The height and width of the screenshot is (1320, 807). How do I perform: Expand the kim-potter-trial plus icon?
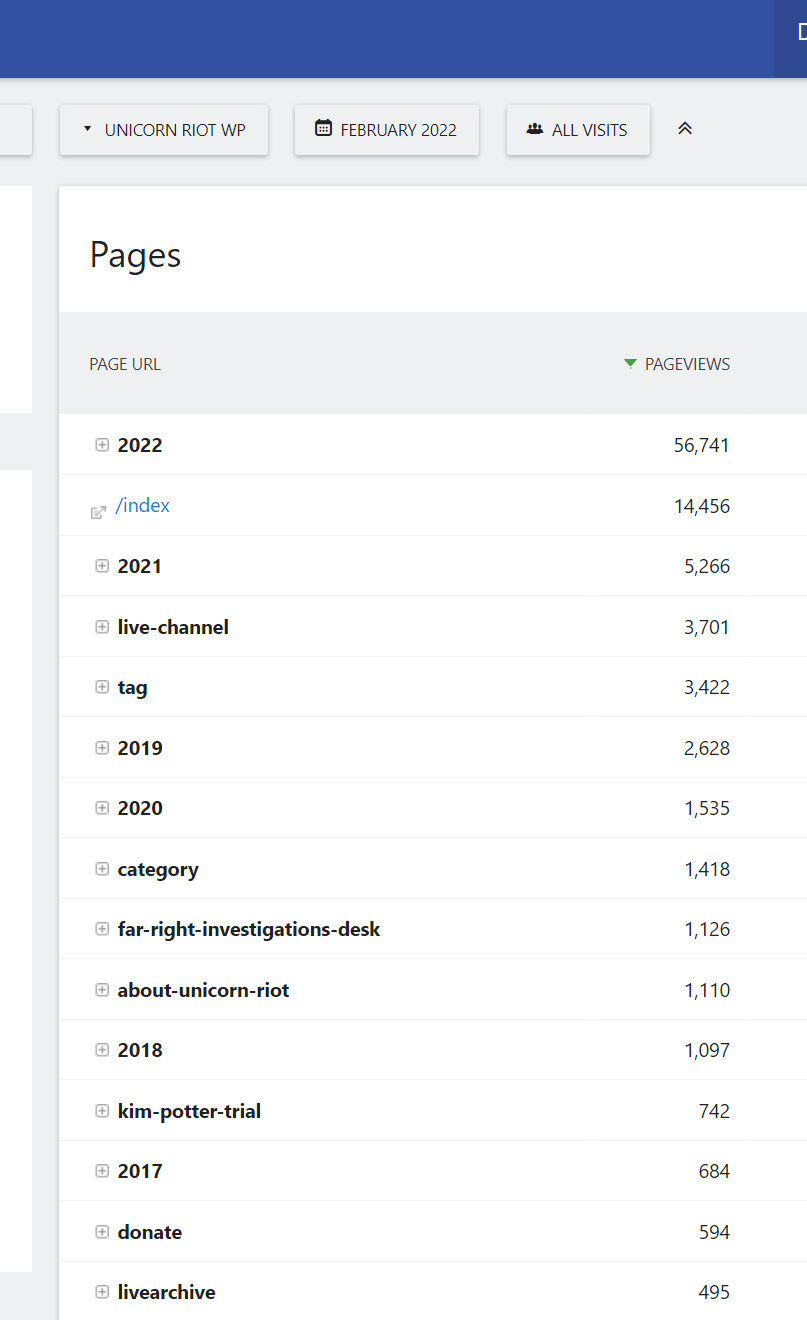click(102, 1111)
